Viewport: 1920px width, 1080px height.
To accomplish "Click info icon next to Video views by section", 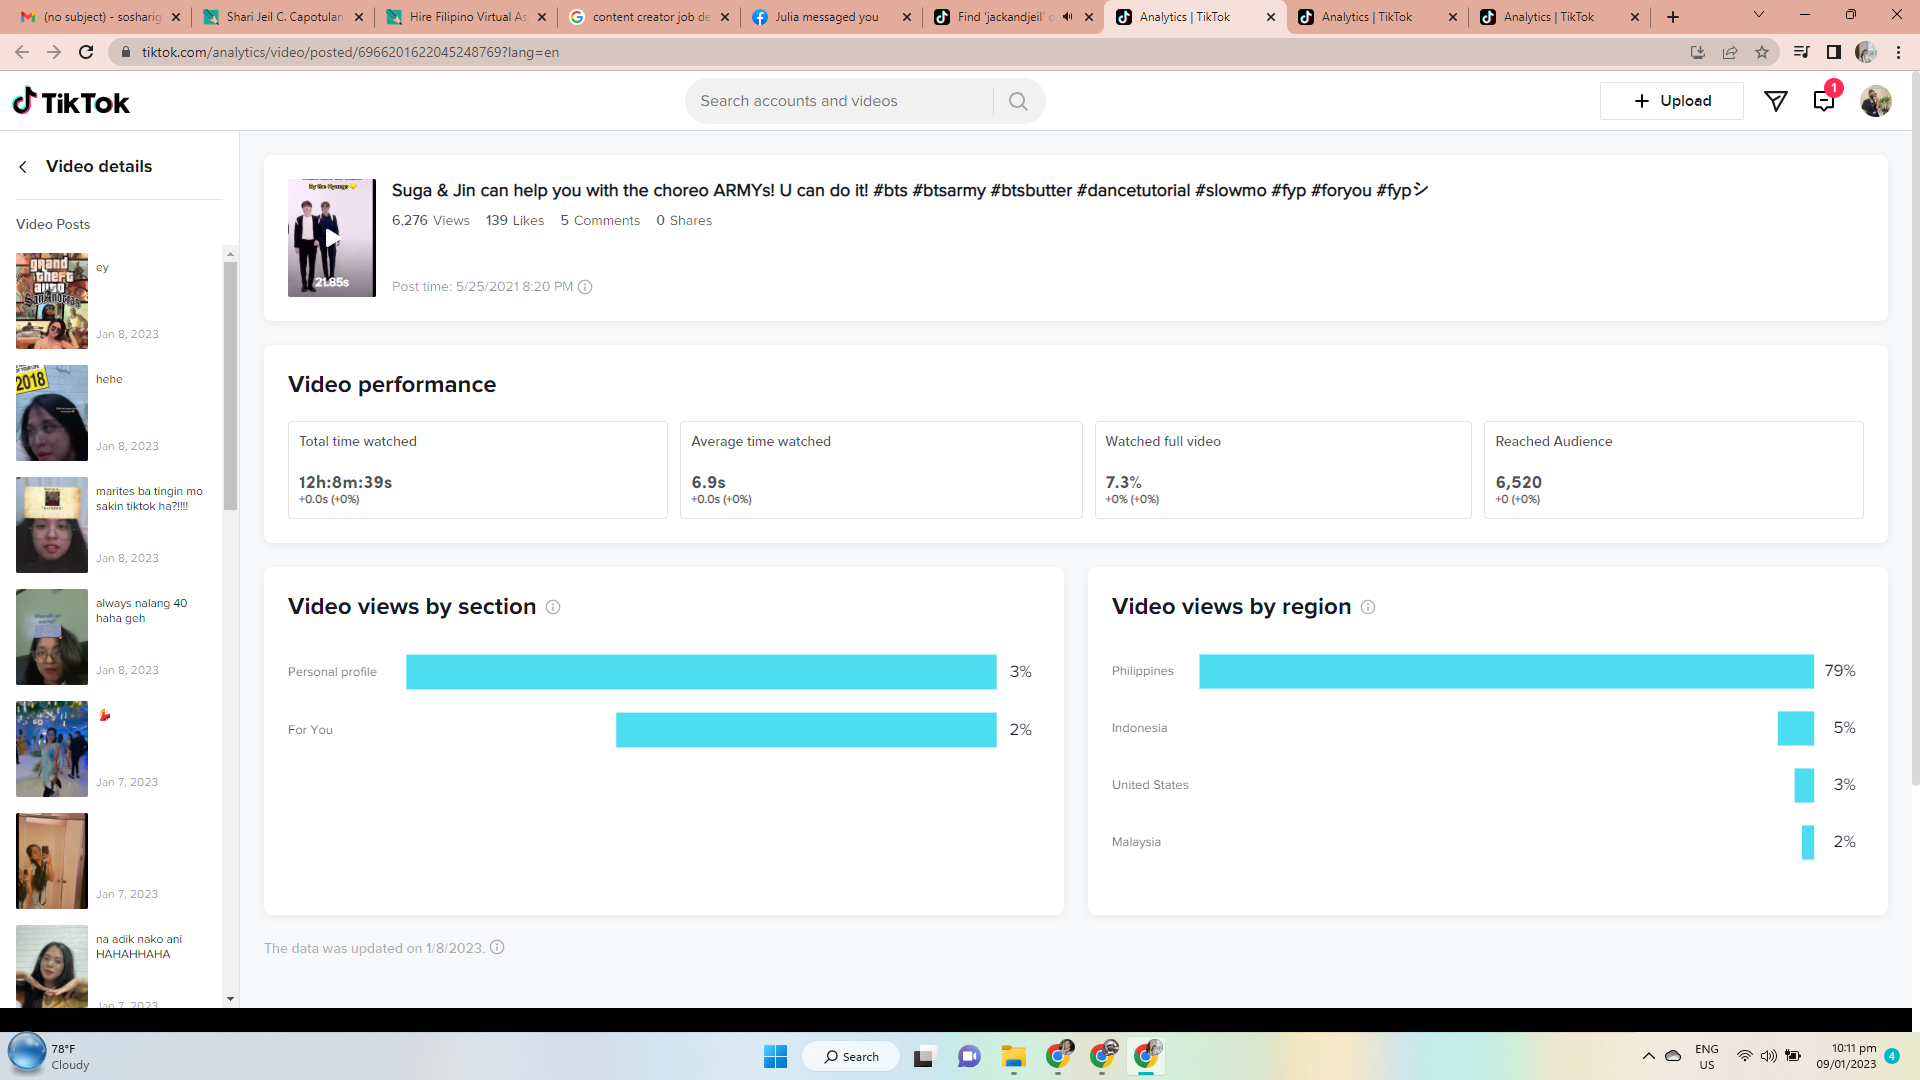I will 553,607.
